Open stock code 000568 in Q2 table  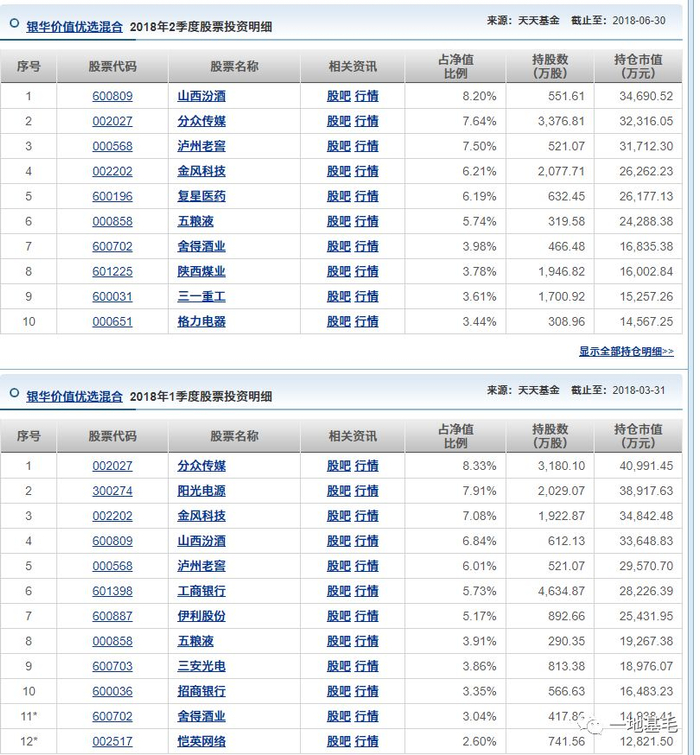click(x=112, y=146)
